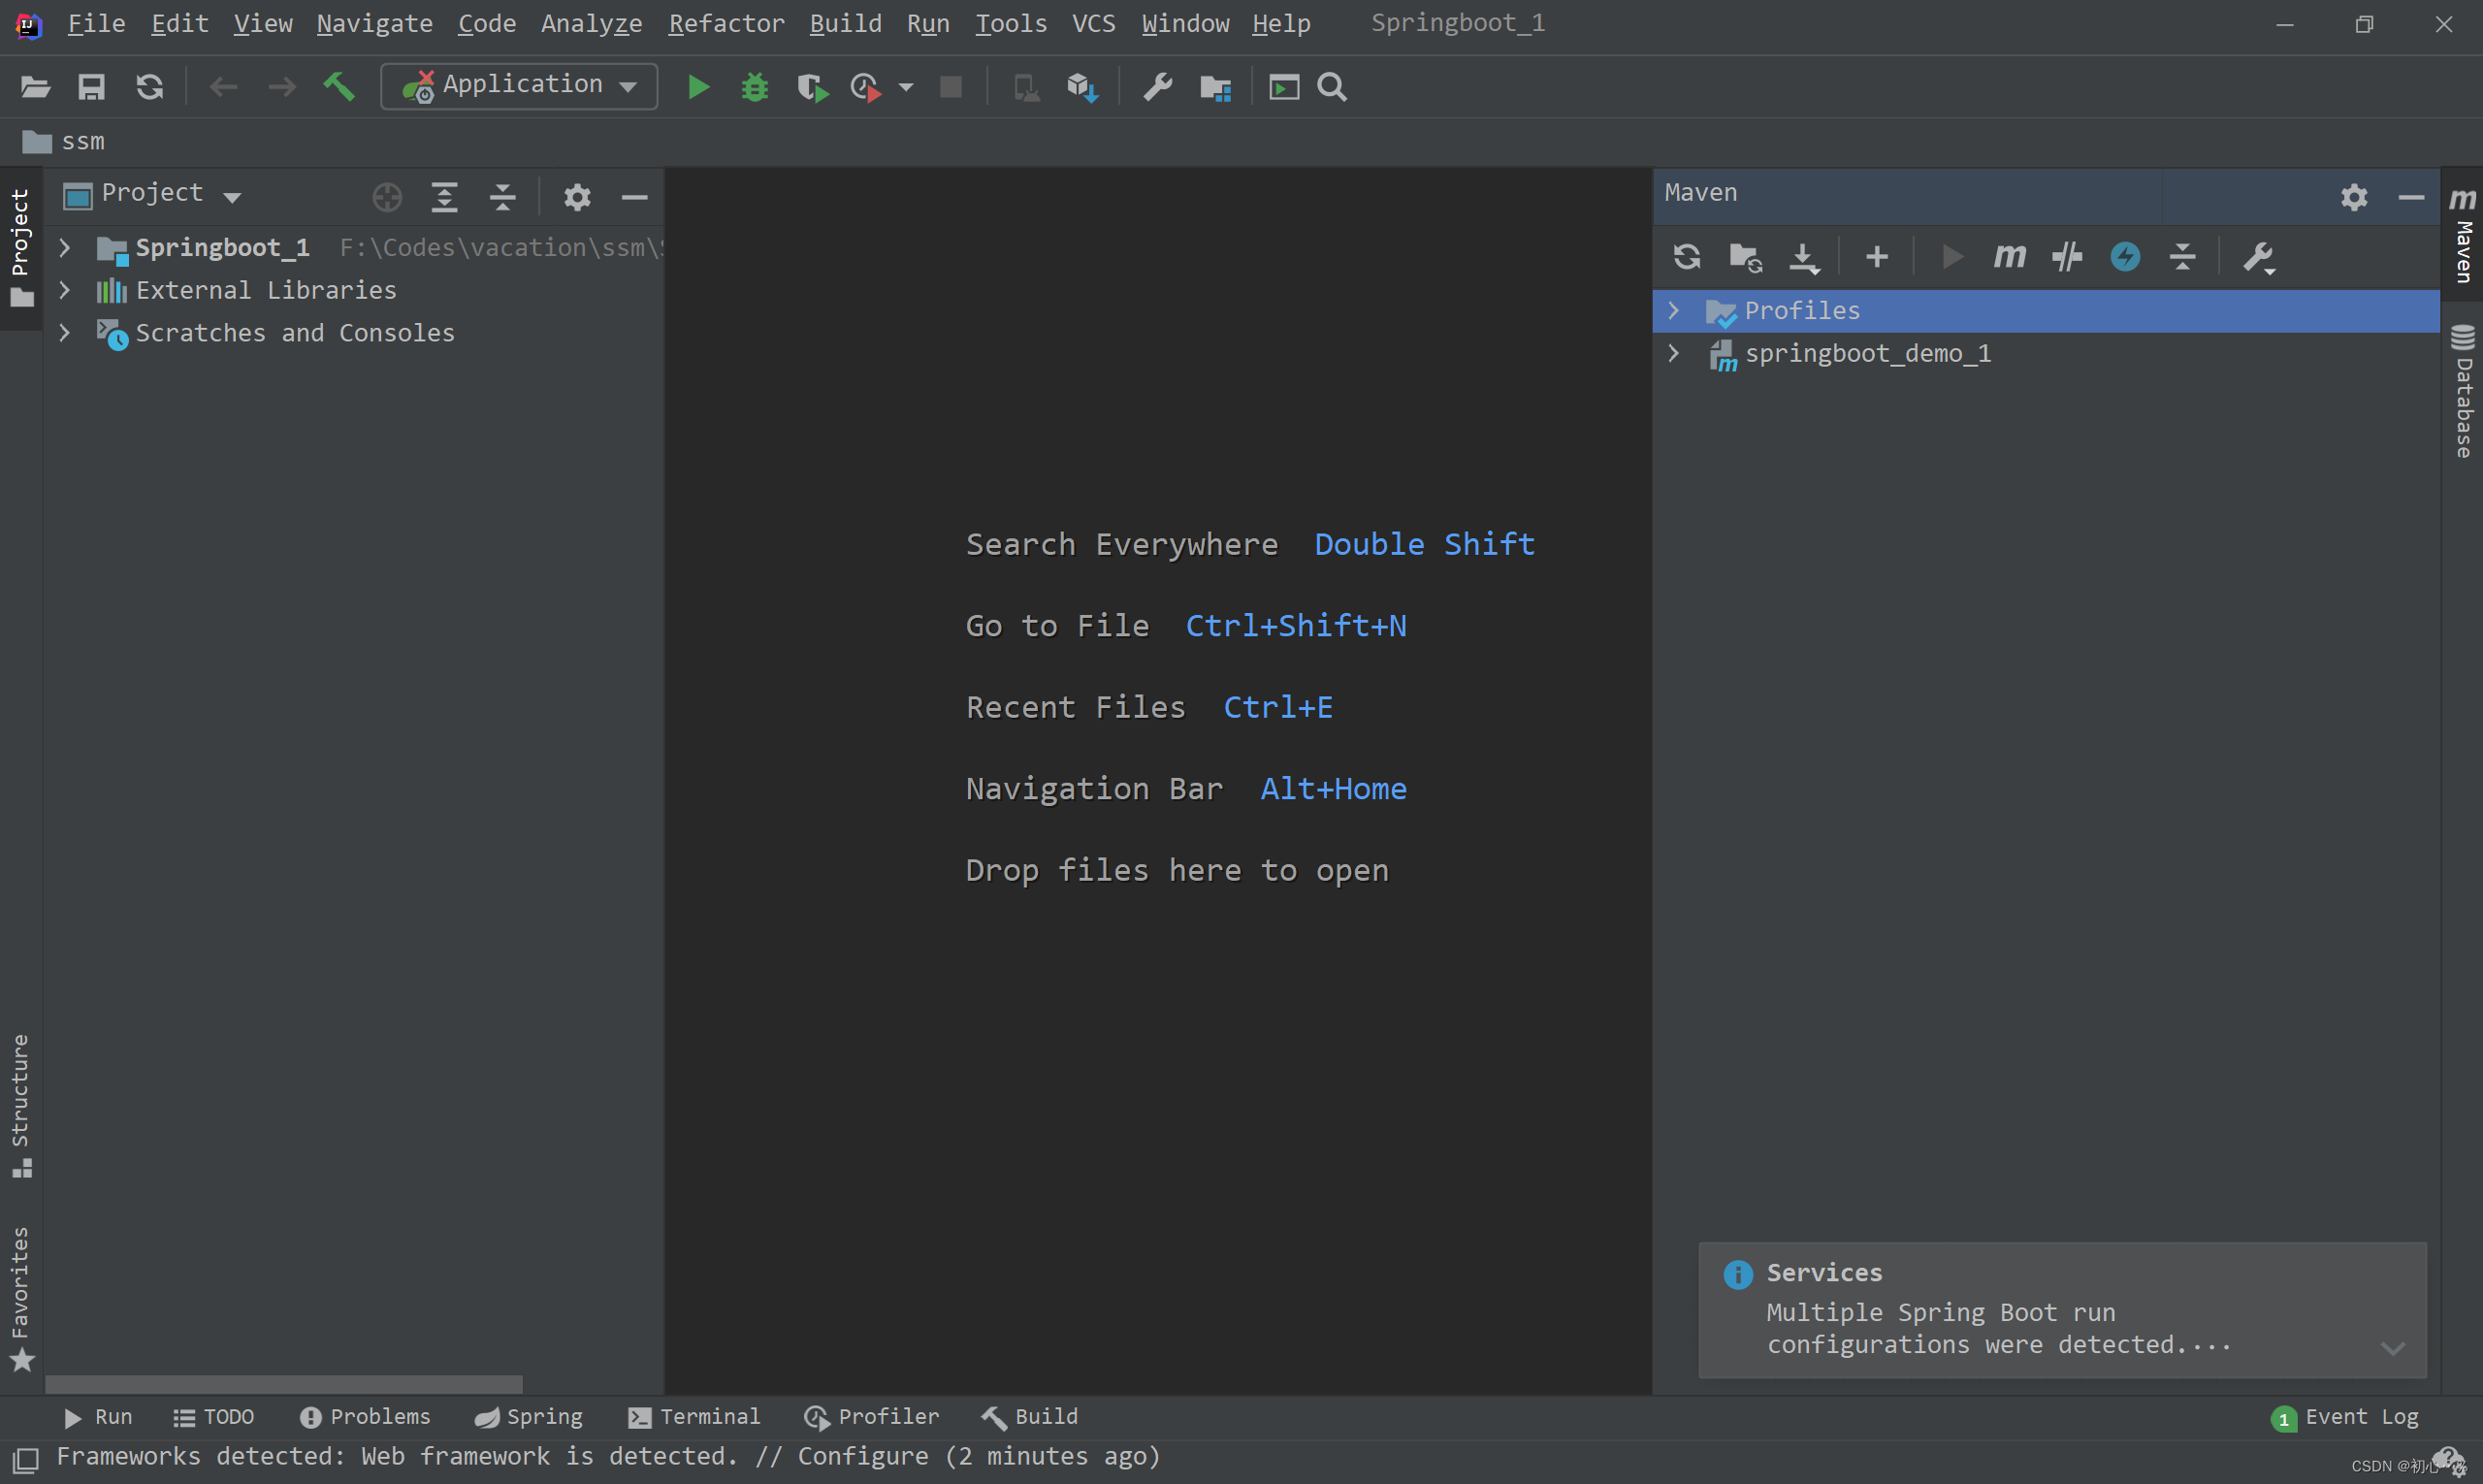Click Execute Maven Goal 'm' icon
Image resolution: width=2483 pixels, height=1484 pixels.
pyautogui.click(x=2008, y=257)
